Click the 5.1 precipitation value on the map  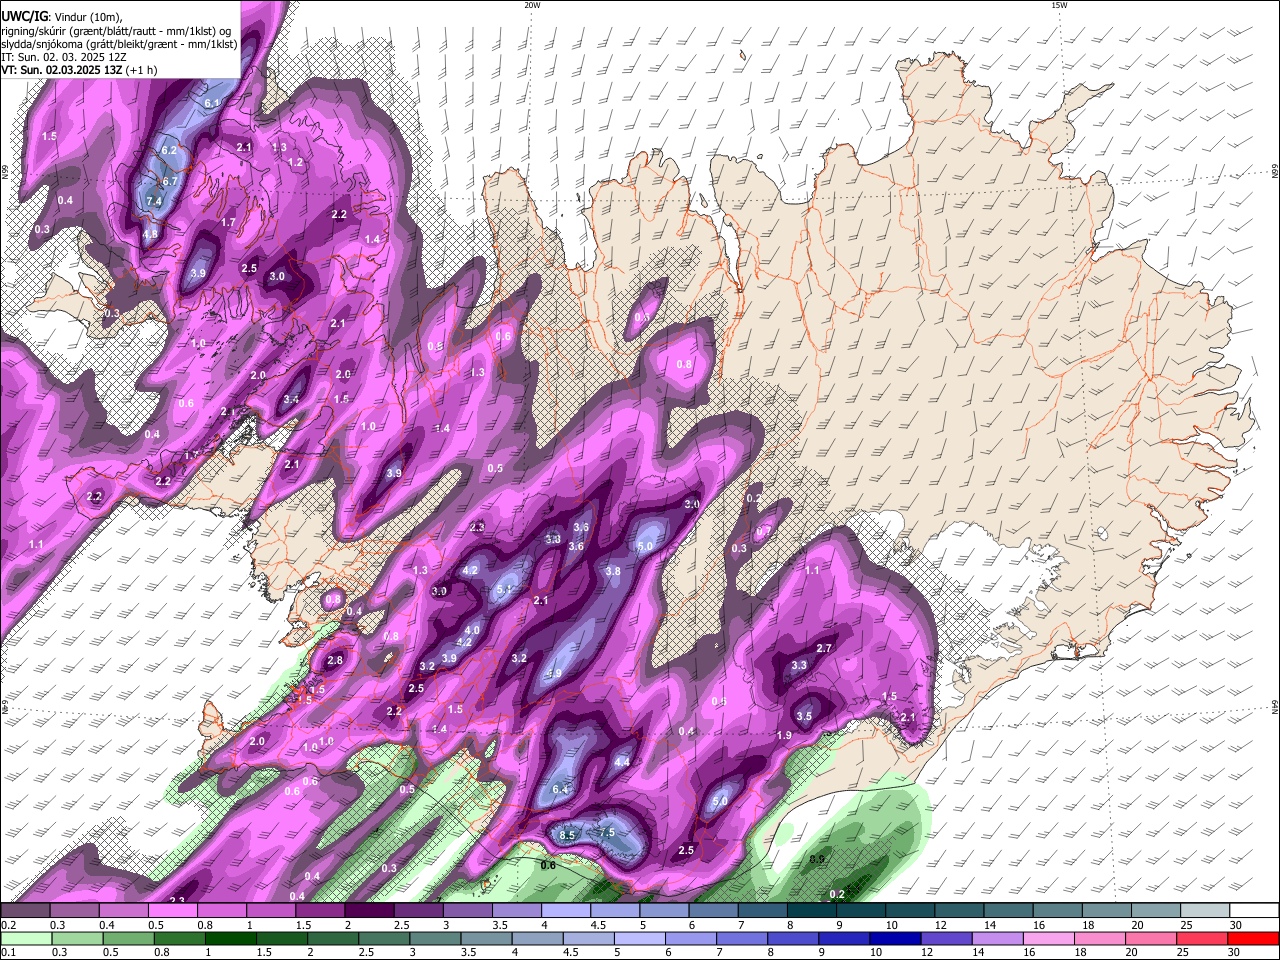coord(505,590)
